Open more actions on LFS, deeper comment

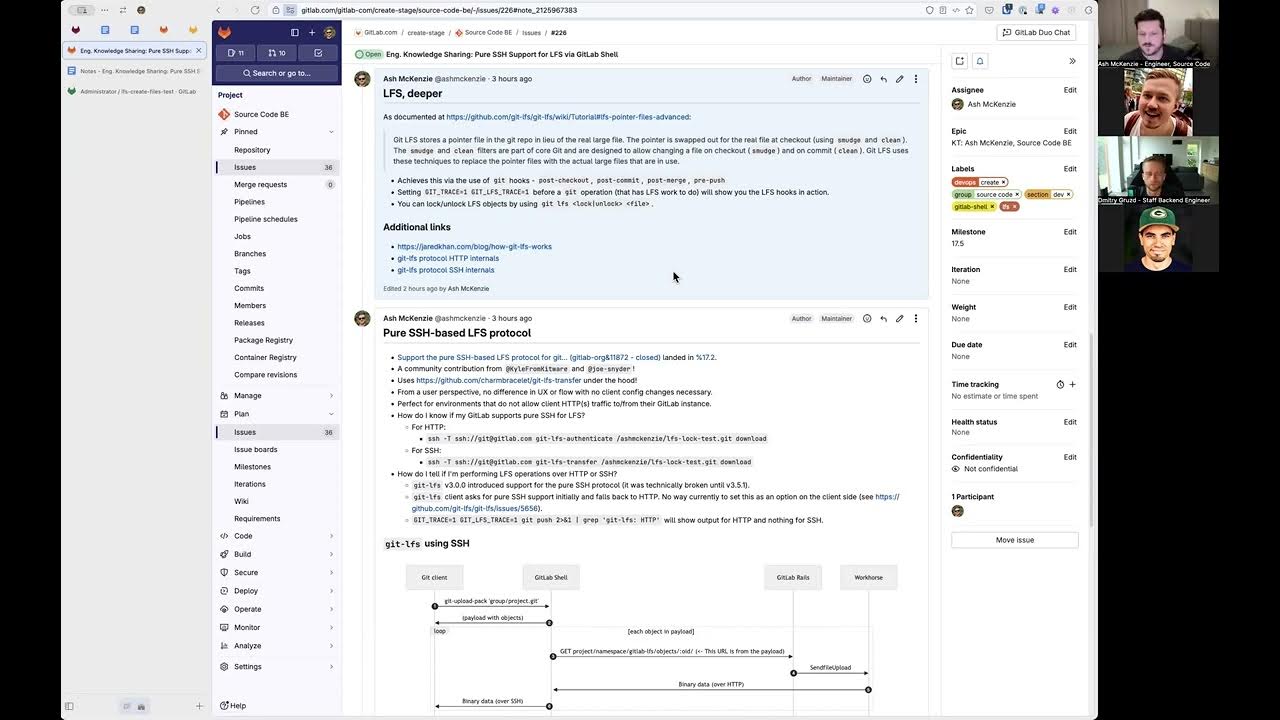pos(915,79)
